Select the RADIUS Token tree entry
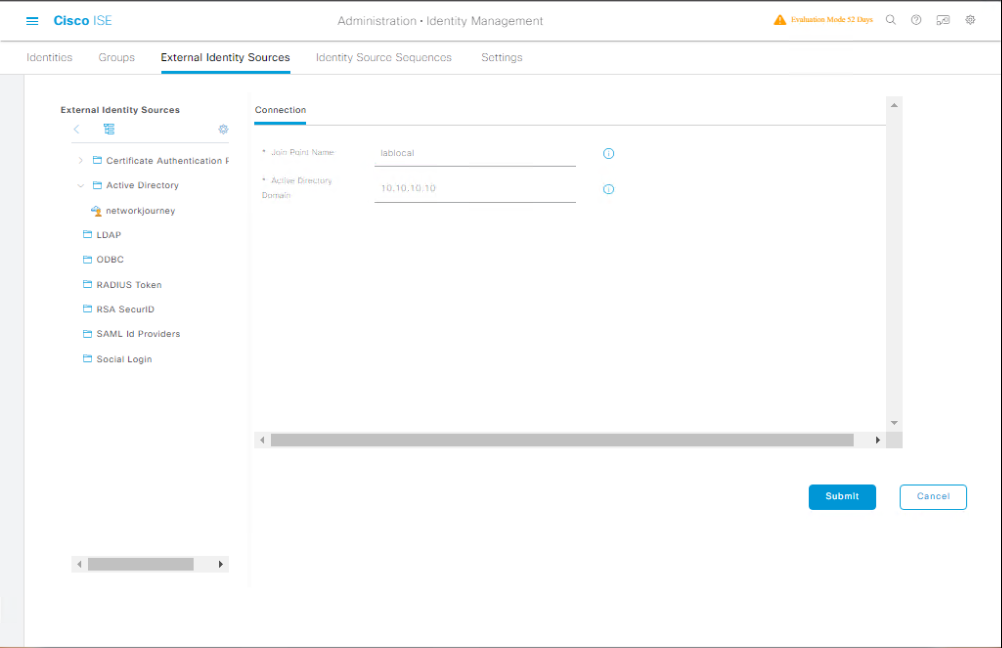1002x648 pixels. 129,285
